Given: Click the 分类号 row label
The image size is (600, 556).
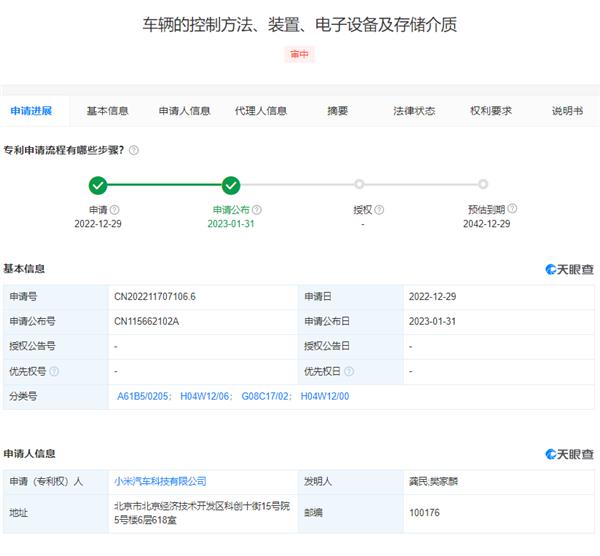Looking at the screenshot, I should 23,396.
